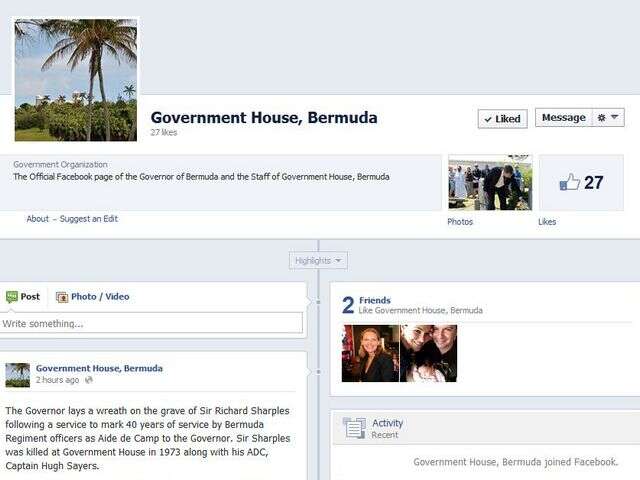
Task: Click the thumbs-up Likes icon showing 27
Action: click(x=569, y=182)
